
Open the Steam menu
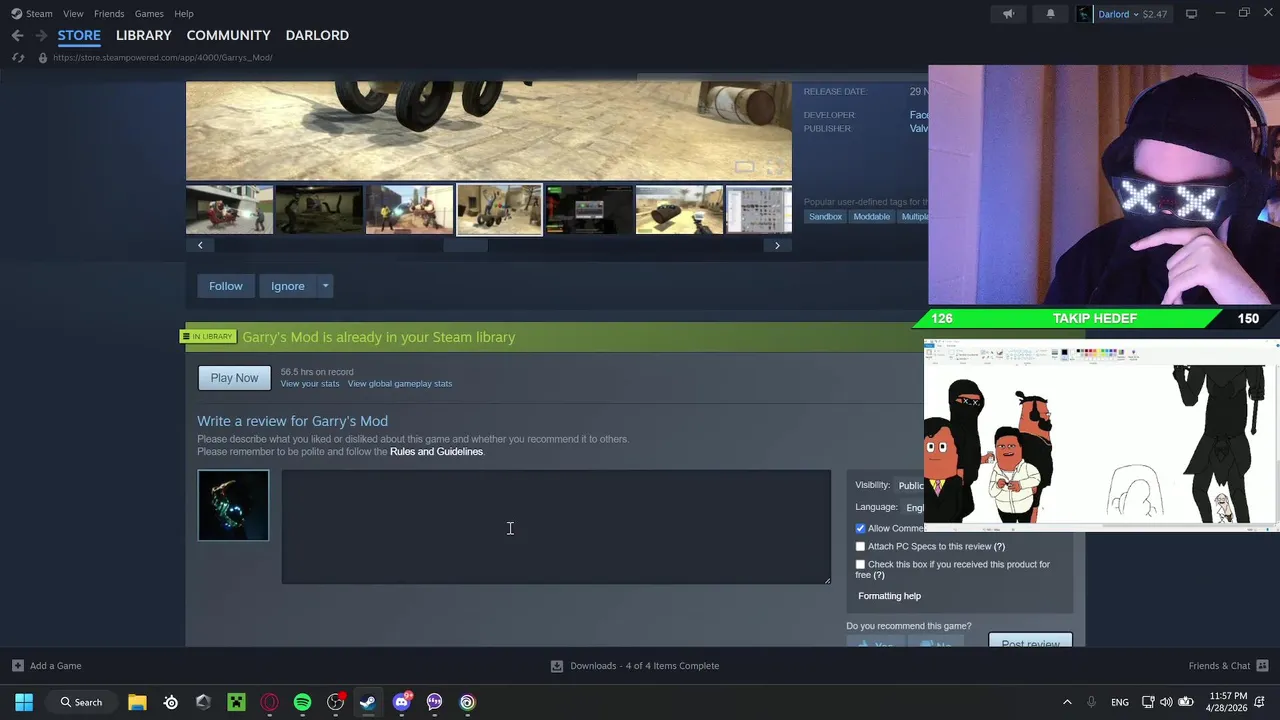click(39, 14)
